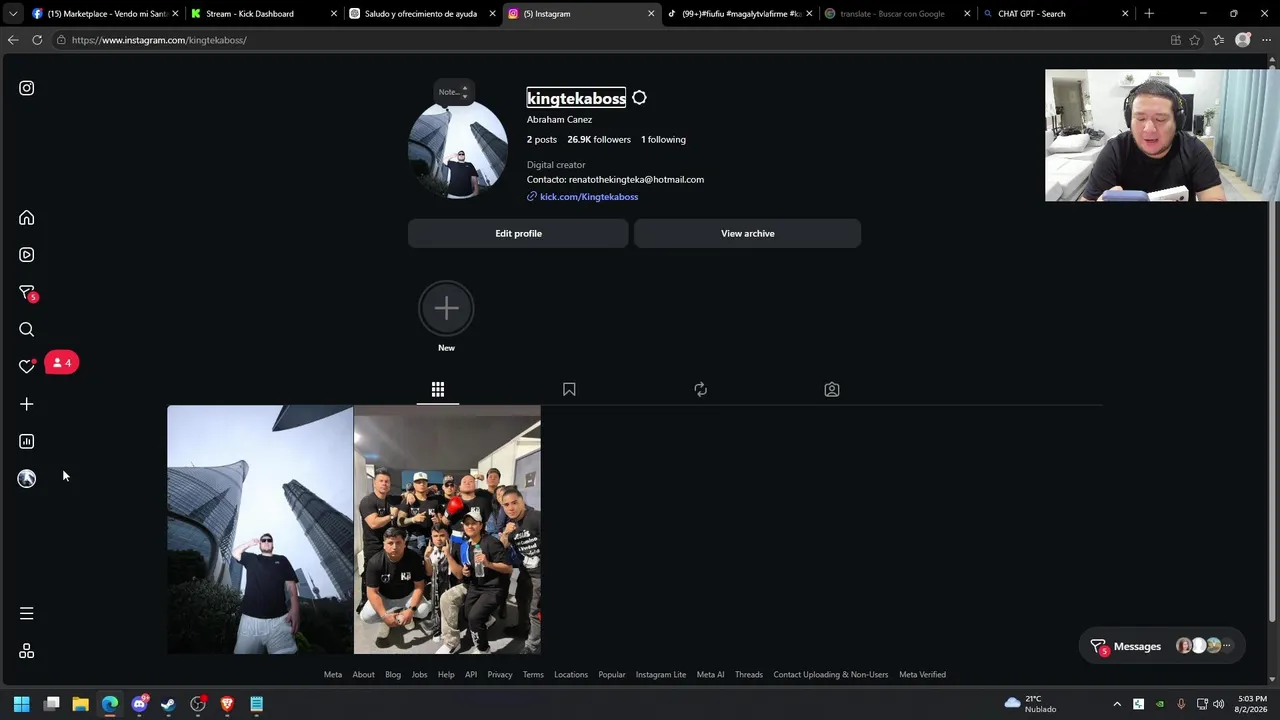Add a New story highlight
This screenshot has height=720, width=1280.
446,308
